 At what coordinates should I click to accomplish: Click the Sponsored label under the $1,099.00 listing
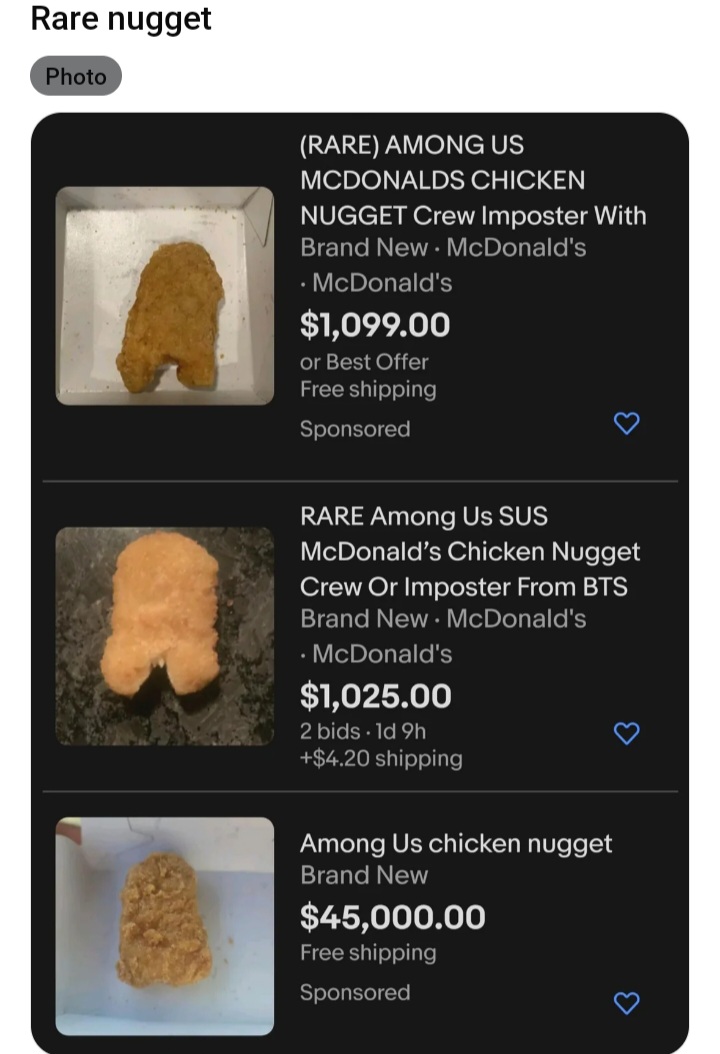point(355,429)
